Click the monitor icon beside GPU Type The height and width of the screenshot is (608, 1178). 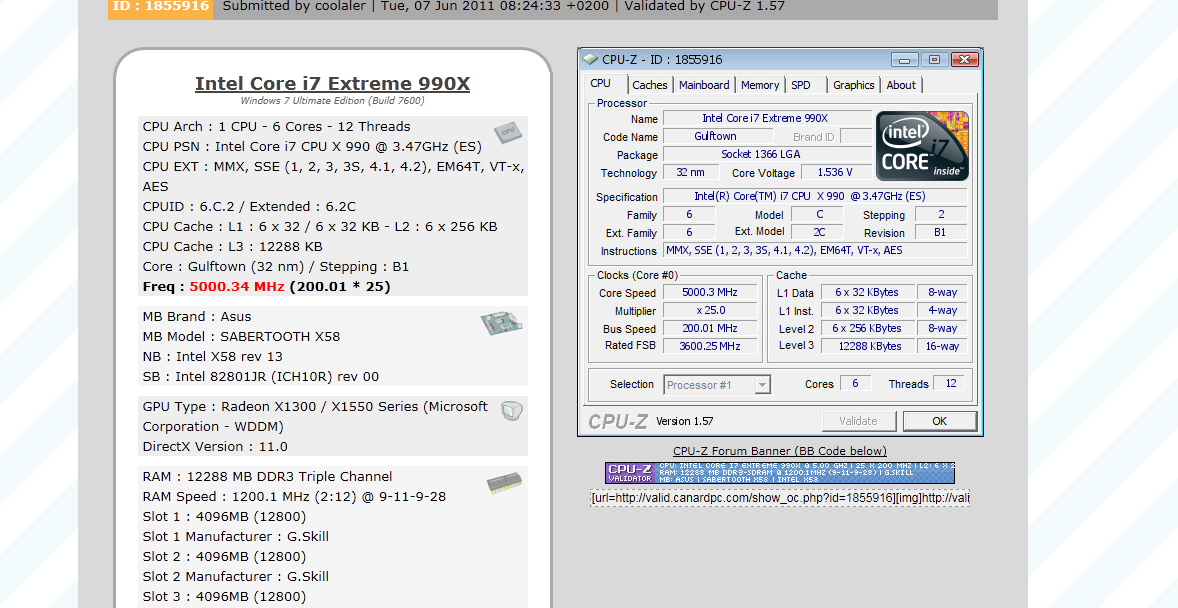coord(512,410)
